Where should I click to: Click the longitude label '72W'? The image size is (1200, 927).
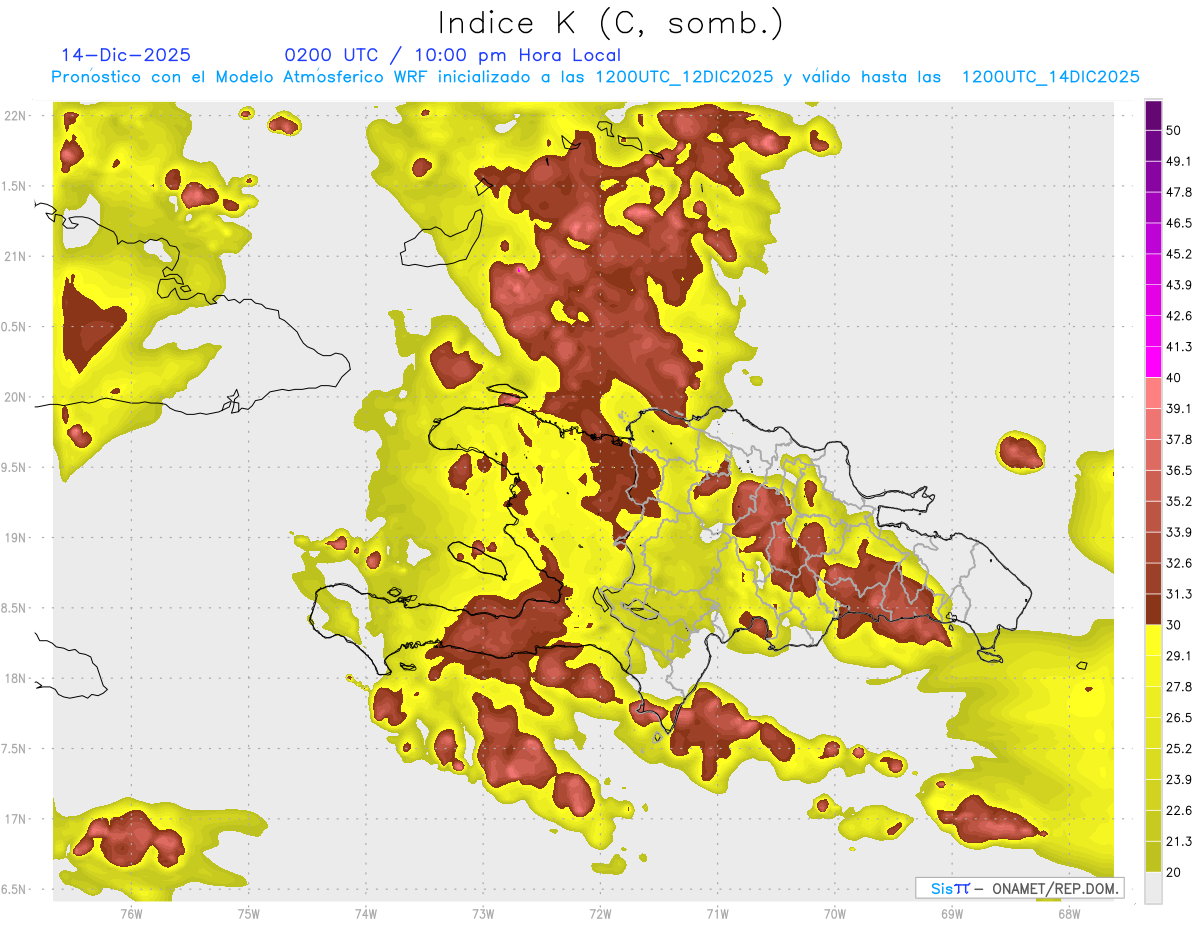600,914
